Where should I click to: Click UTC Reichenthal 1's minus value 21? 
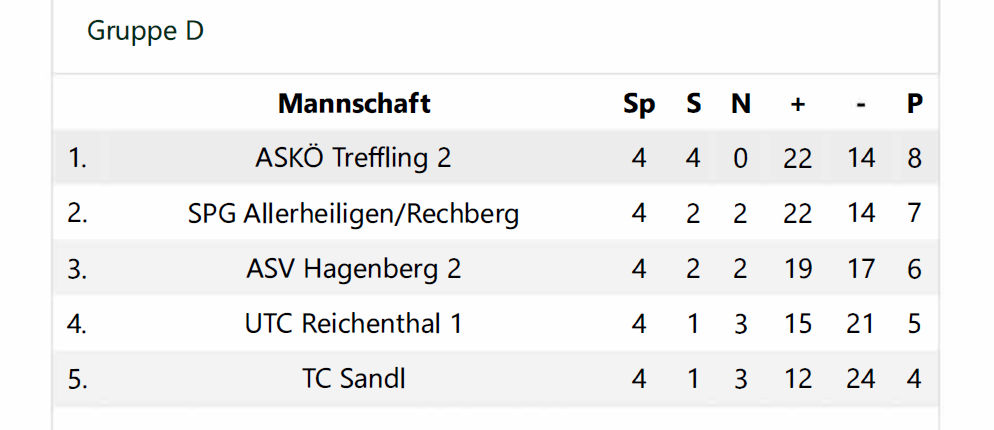860,324
